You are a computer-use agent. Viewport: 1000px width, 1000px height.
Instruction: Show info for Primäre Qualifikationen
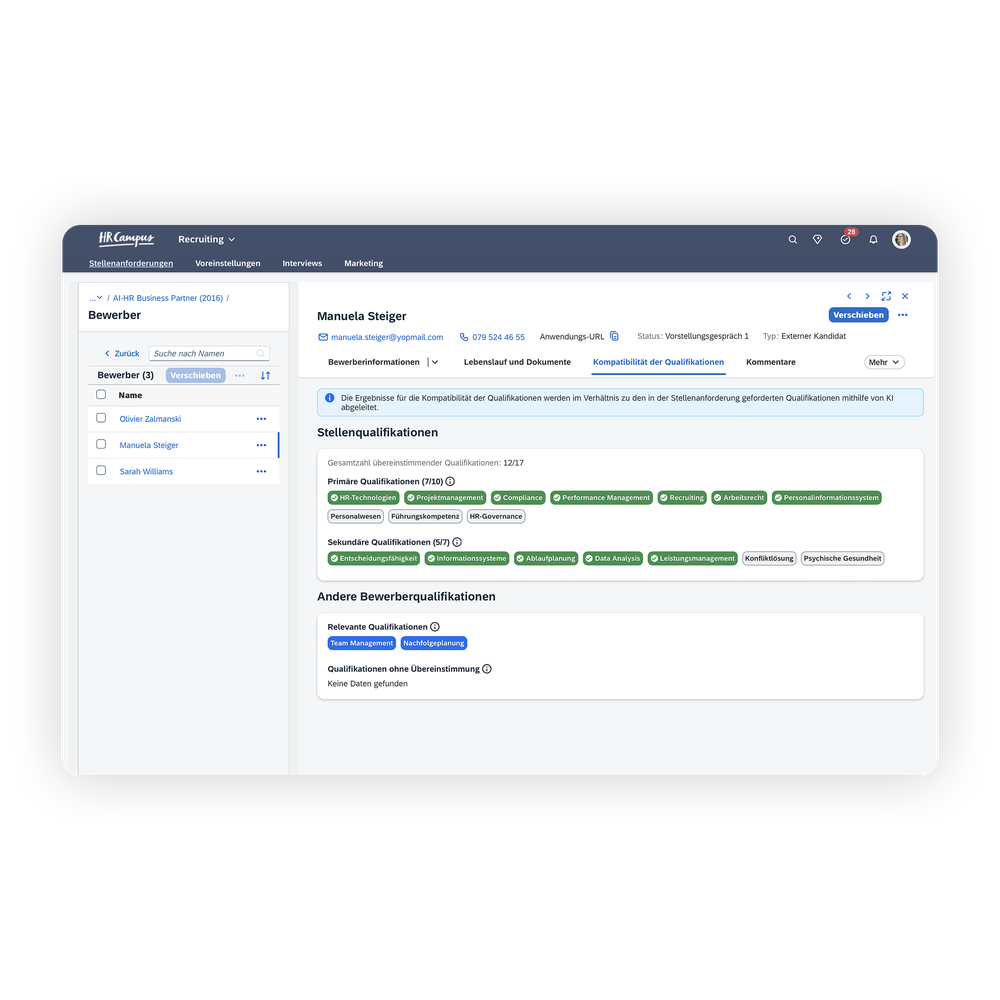coord(450,481)
